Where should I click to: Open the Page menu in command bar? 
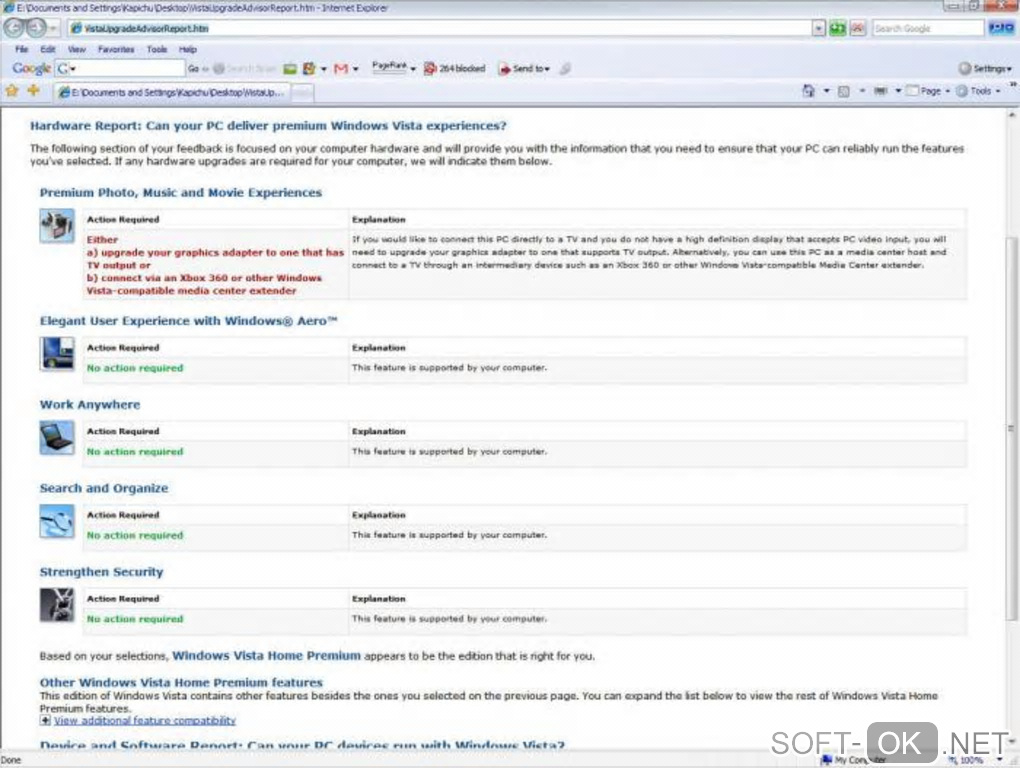[928, 91]
